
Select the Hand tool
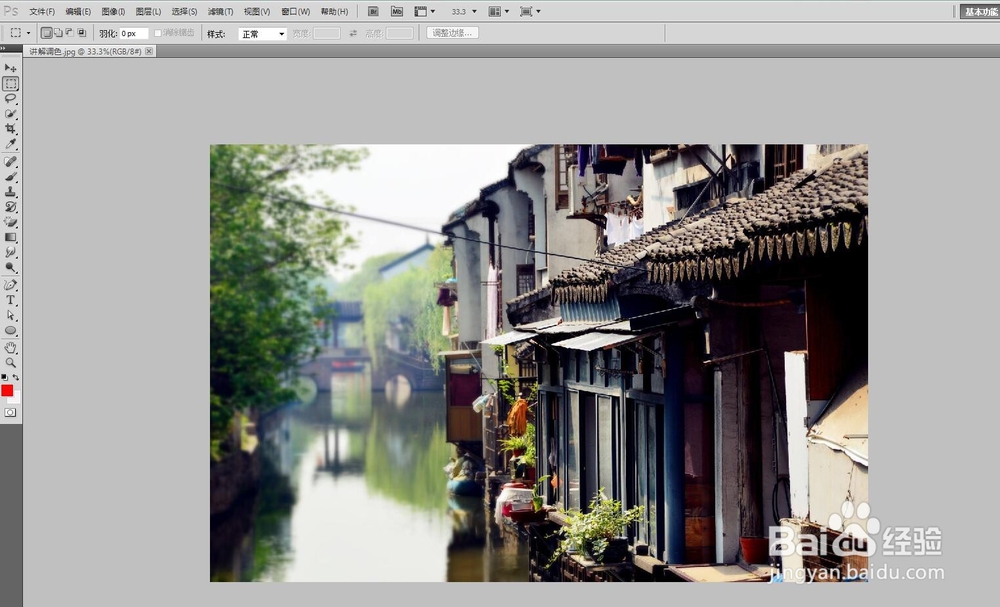pos(10,347)
